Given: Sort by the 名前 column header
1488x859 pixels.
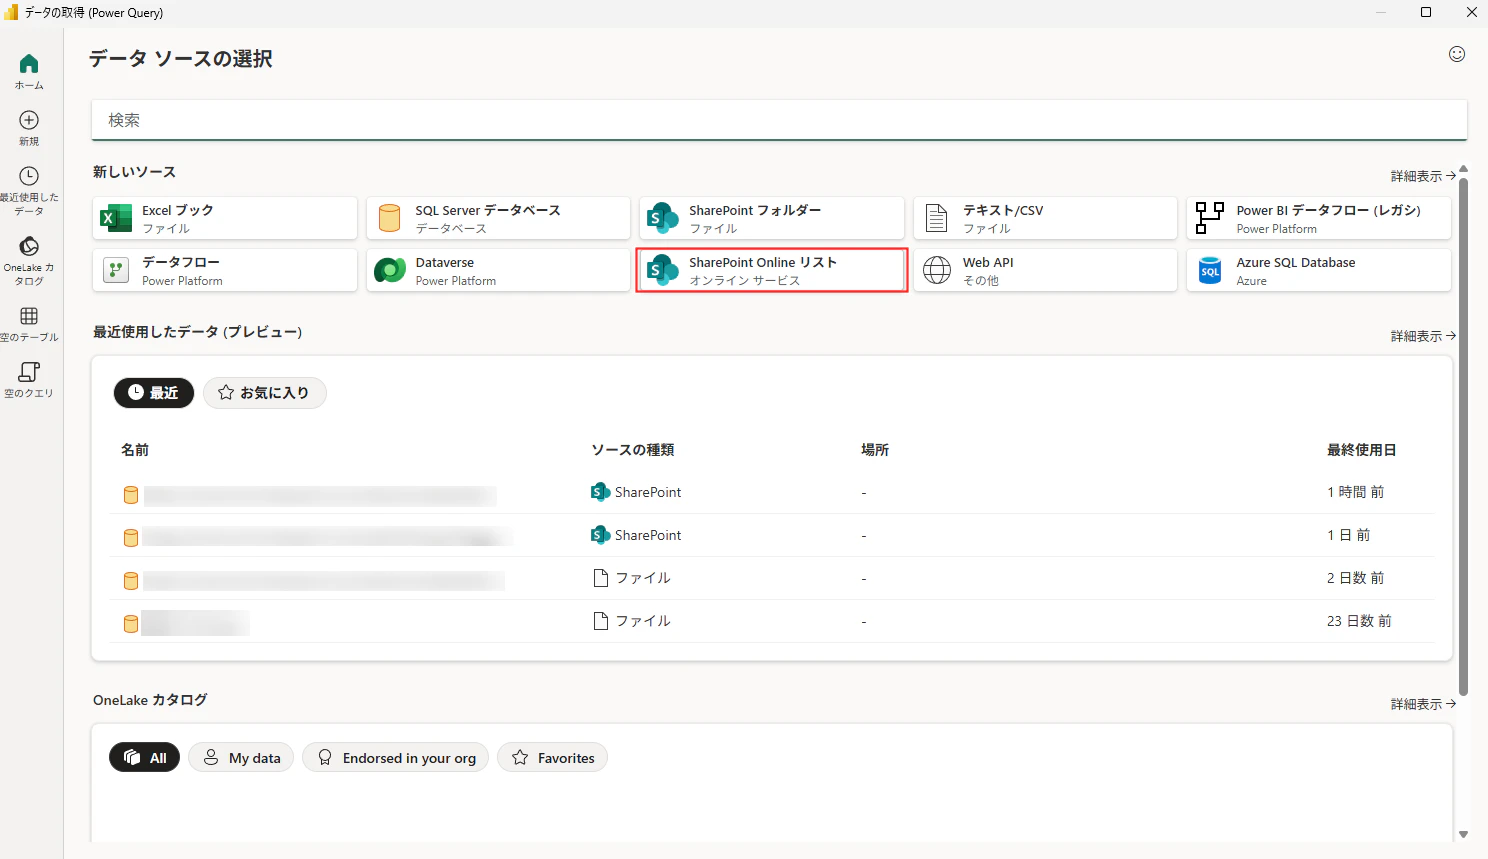Looking at the screenshot, I should 135,450.
